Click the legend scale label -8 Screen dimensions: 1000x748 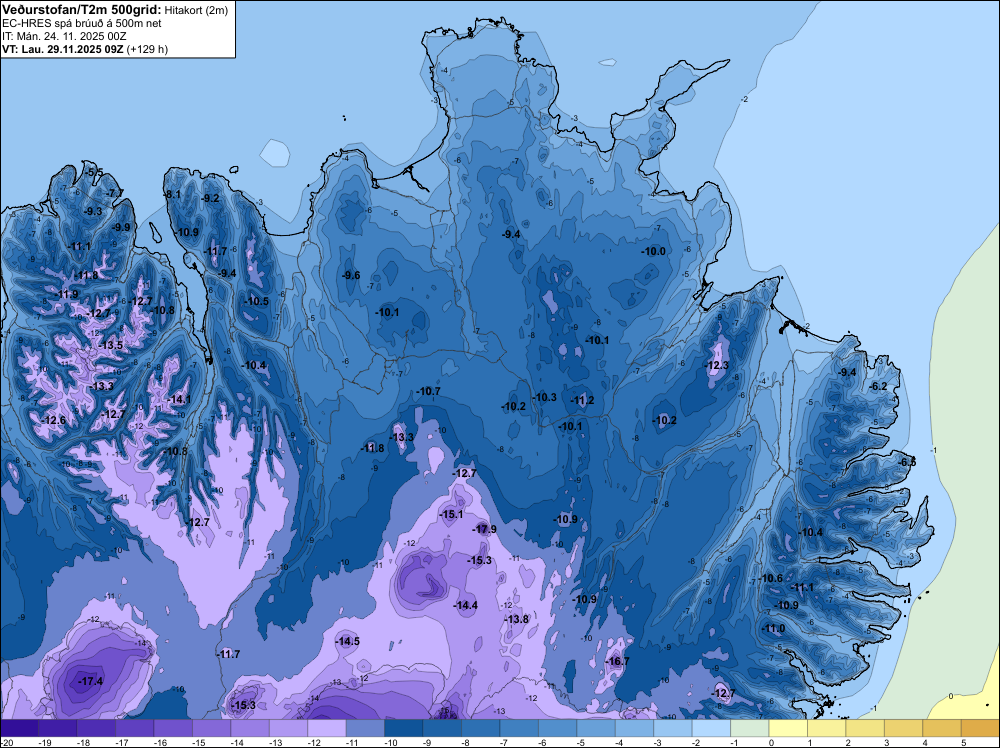467,742
